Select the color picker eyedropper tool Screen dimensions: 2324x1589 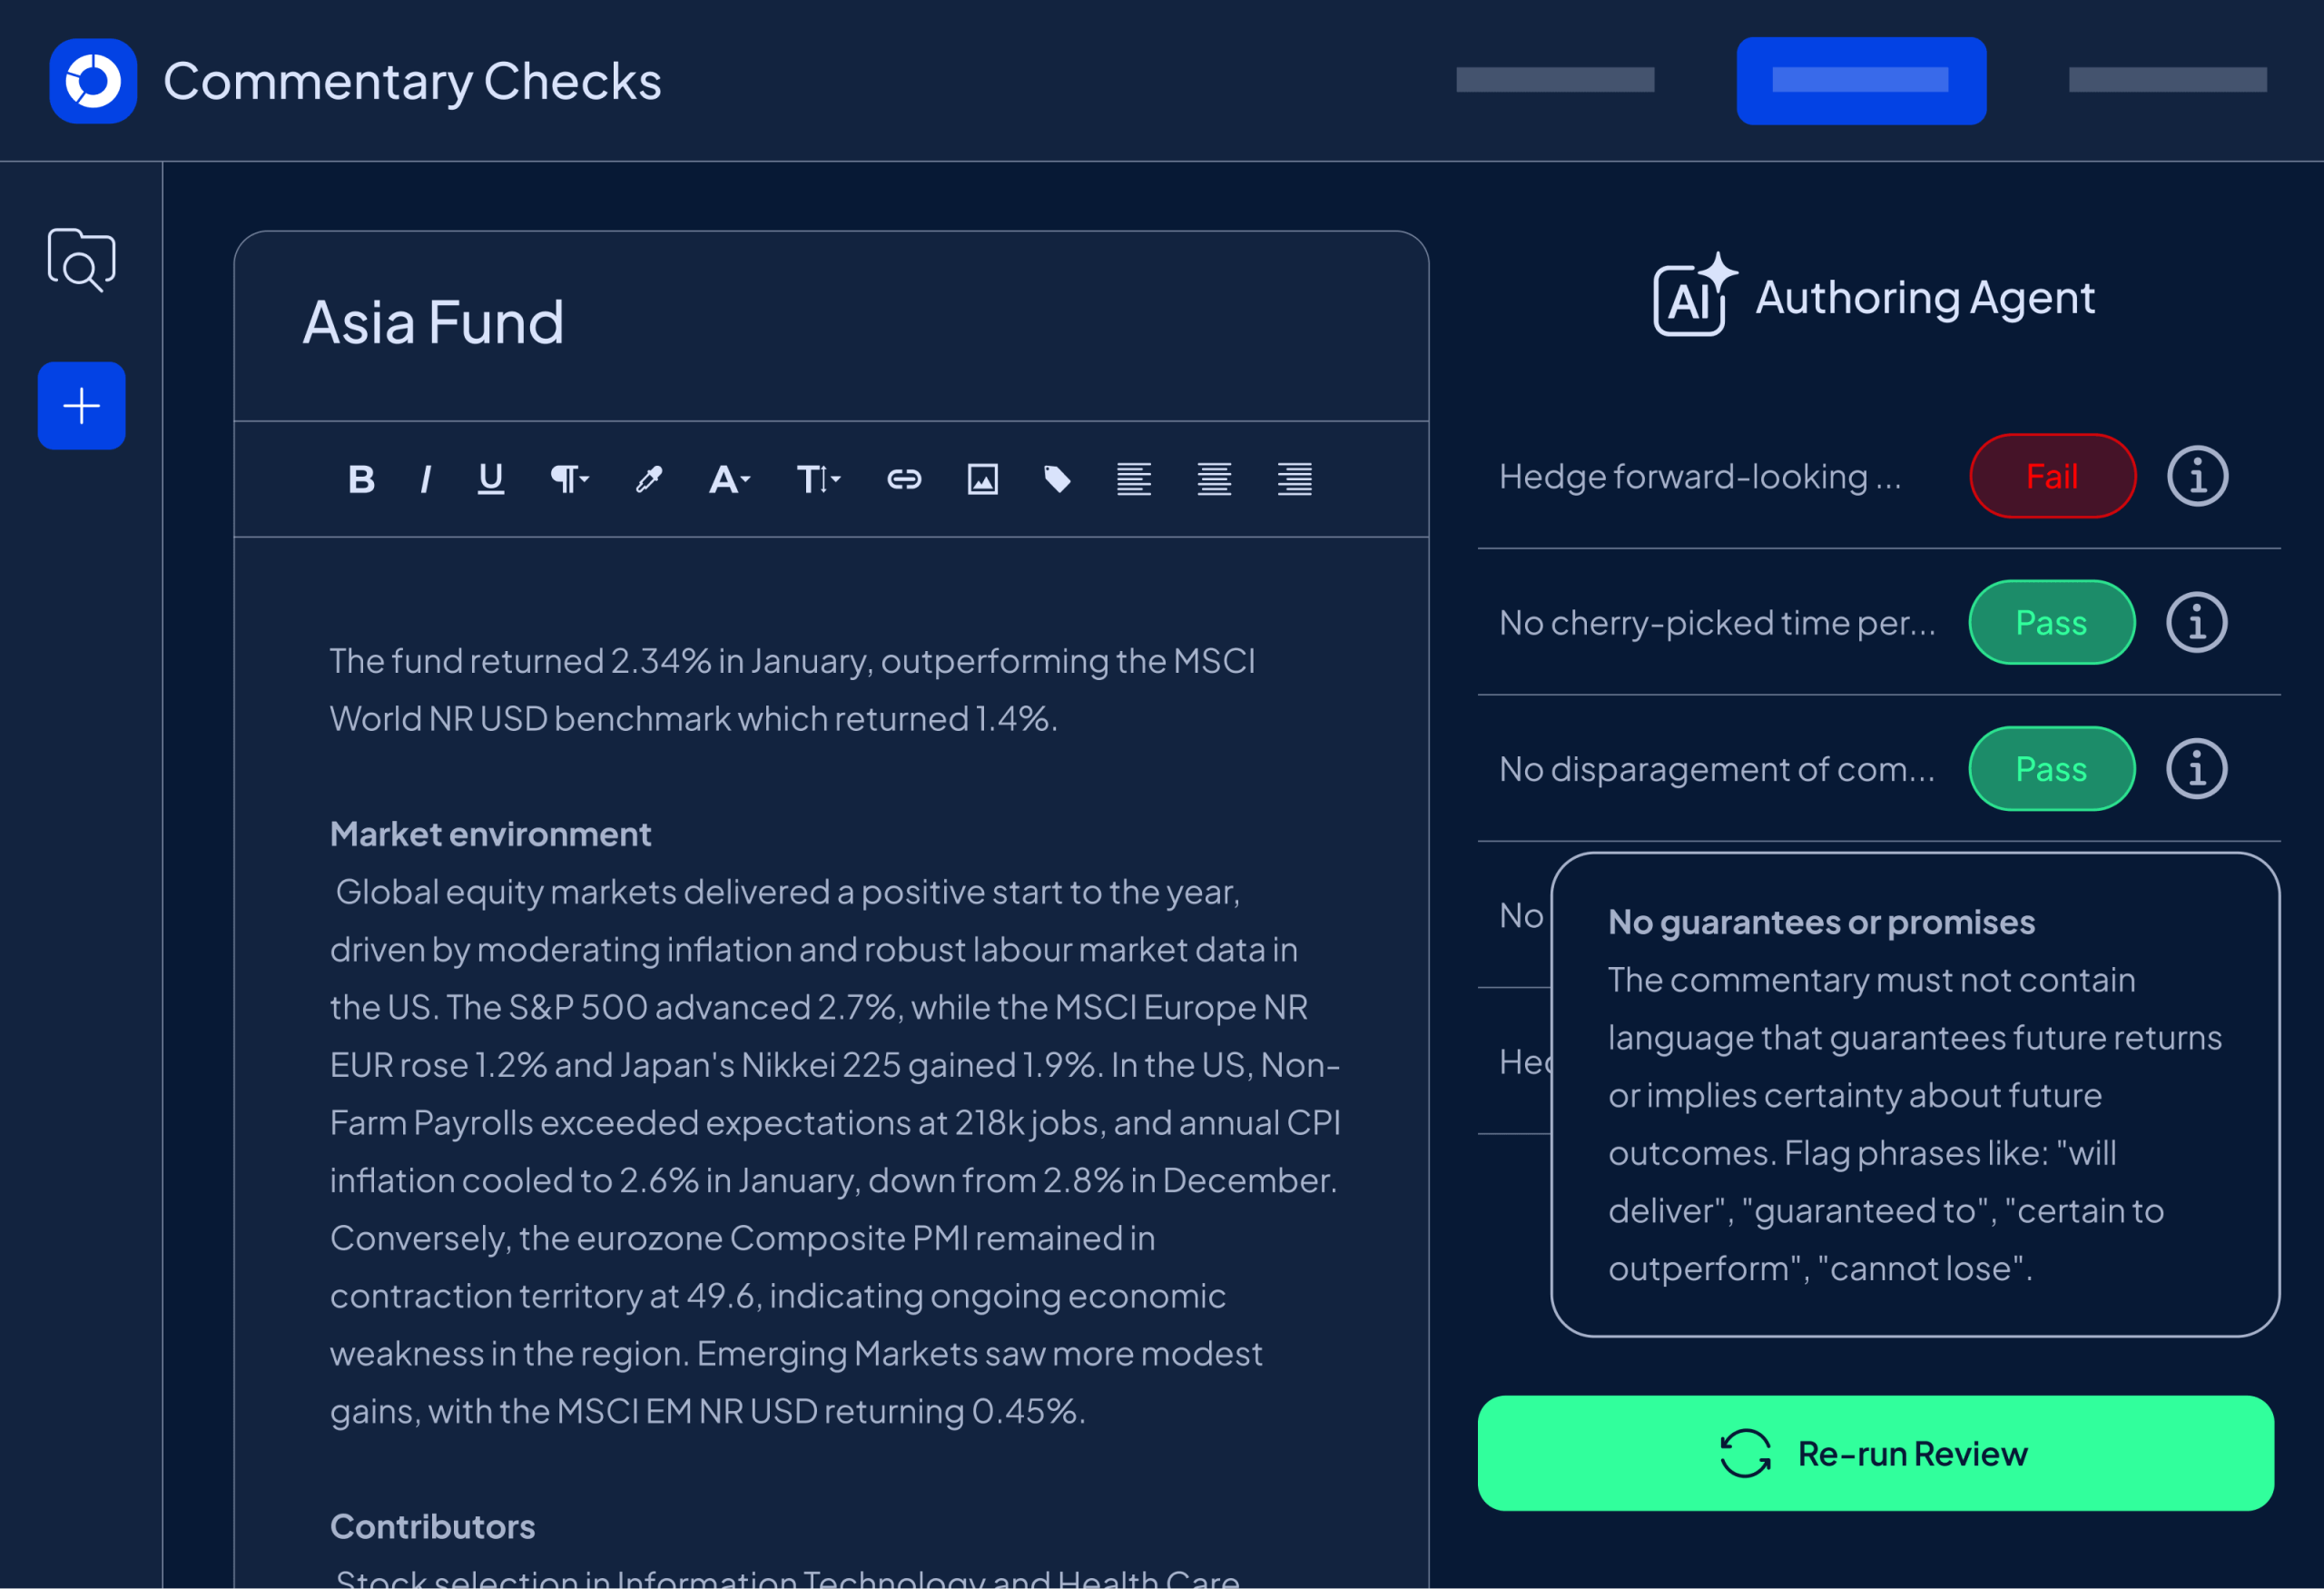649,480
